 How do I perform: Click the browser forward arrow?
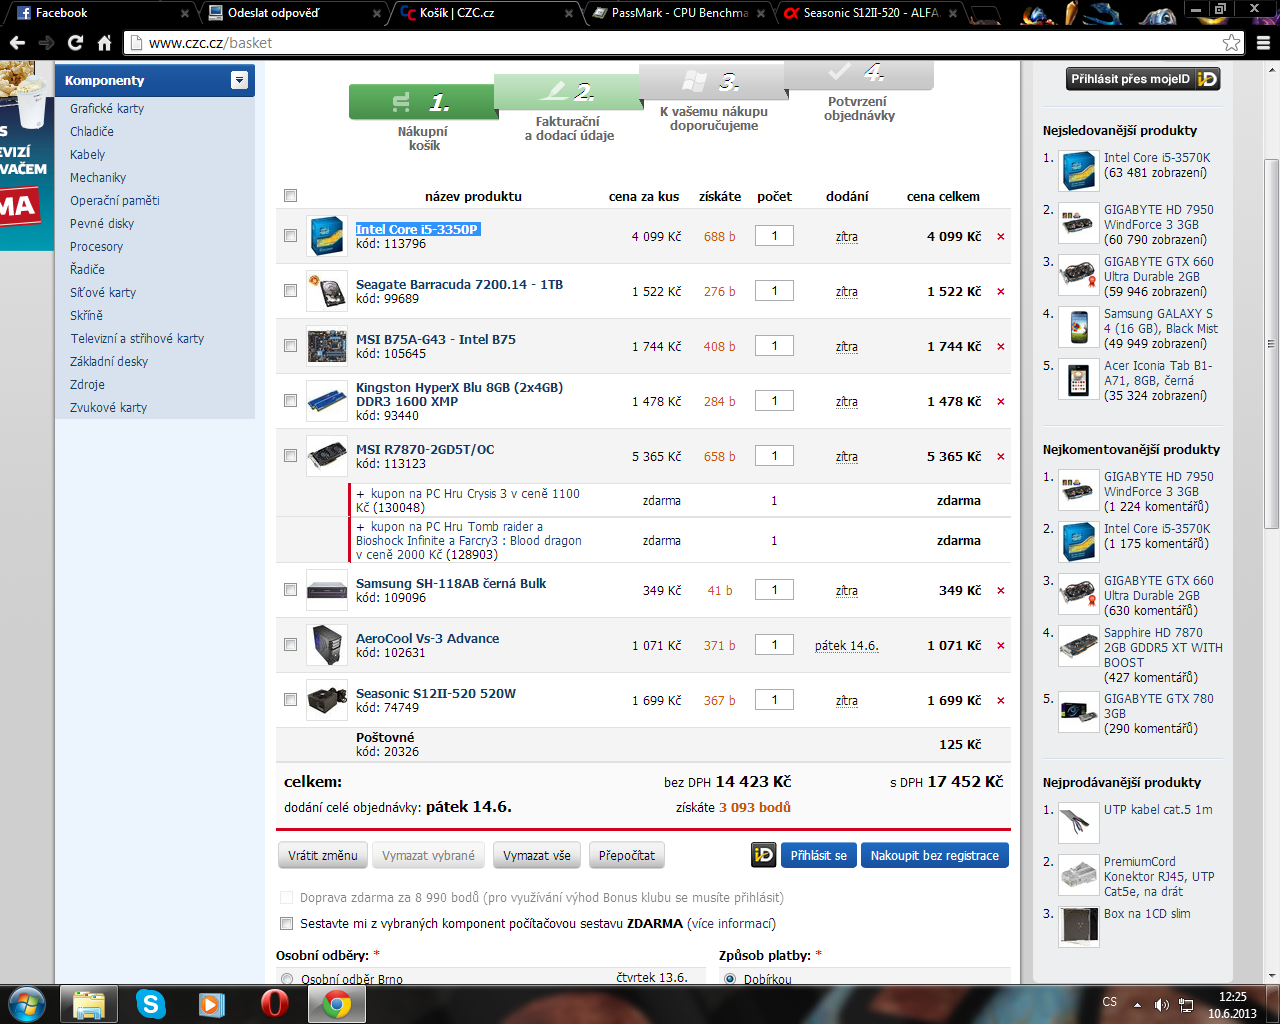tap(46, 43)
